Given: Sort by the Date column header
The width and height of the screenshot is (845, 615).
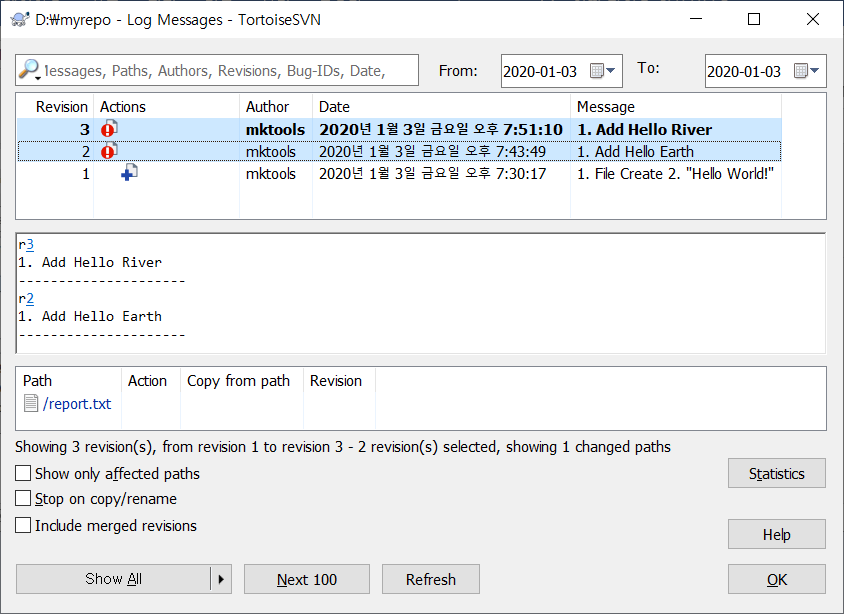Looking at the screenshot, I should pos(441,107).
